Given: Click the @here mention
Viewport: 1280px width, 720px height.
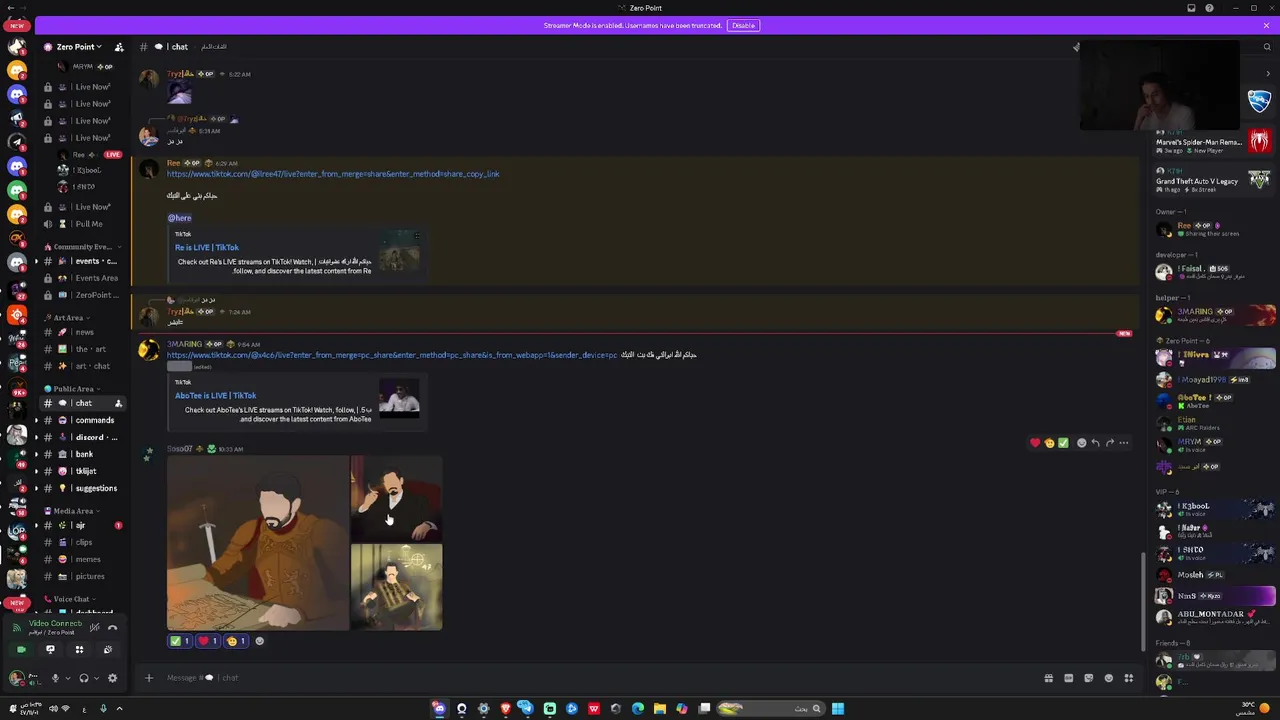Looking at the screenshot, I should coord(179,218).
